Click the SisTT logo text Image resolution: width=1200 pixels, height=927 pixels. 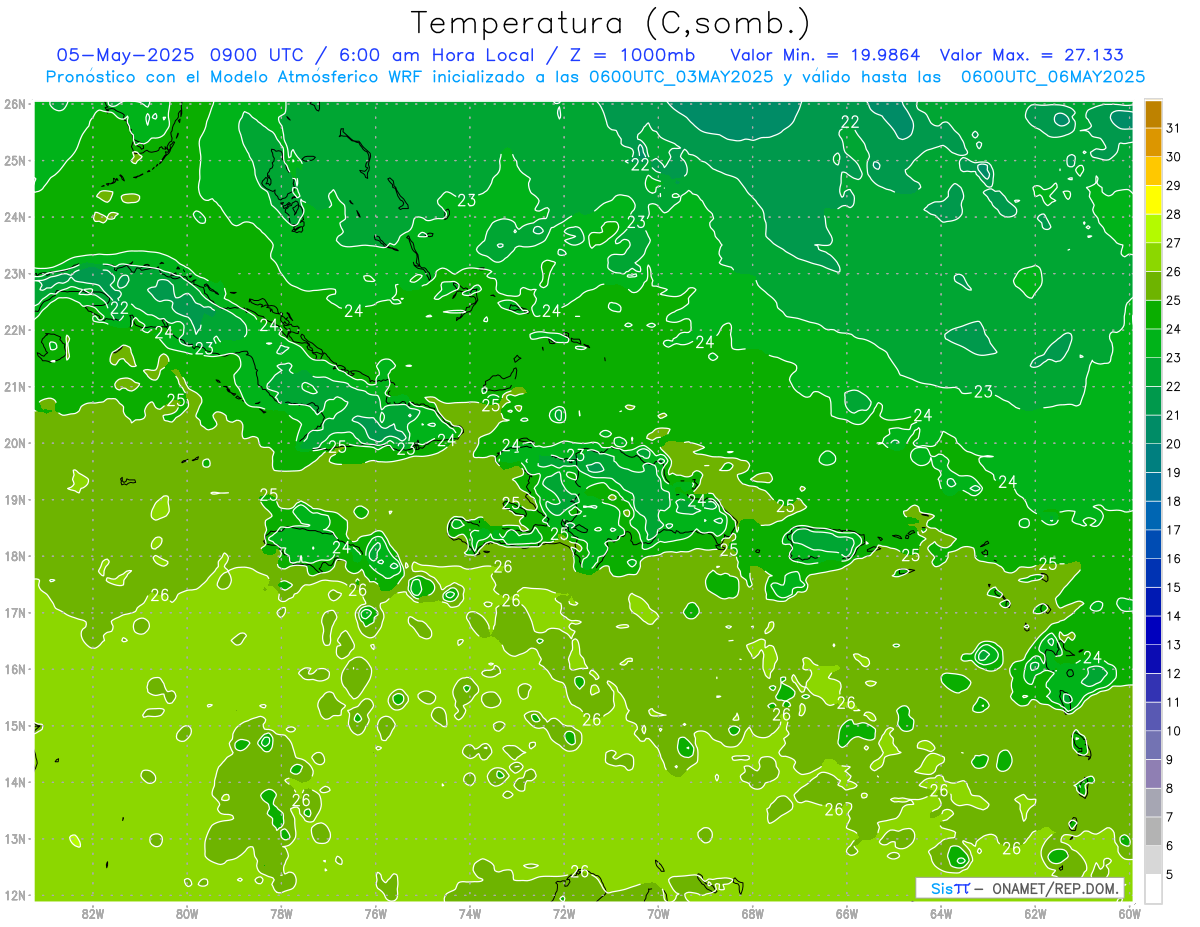(x=950, y=888)
